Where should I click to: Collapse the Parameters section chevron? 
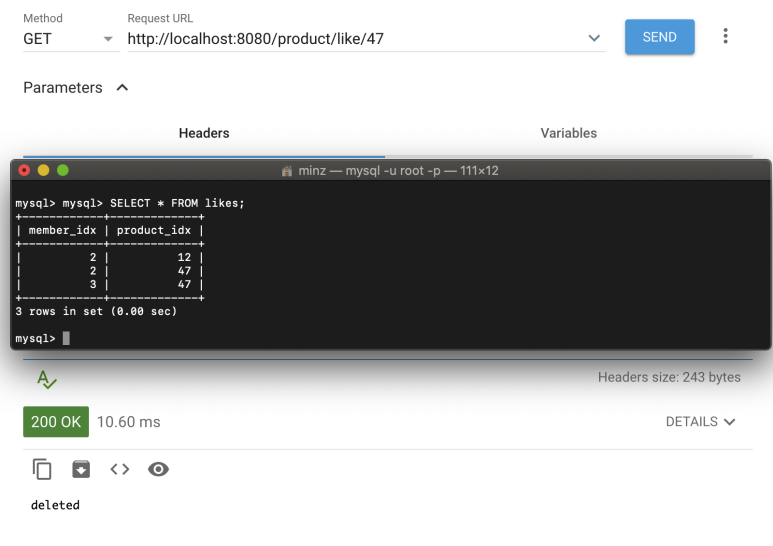pos(122,88)
